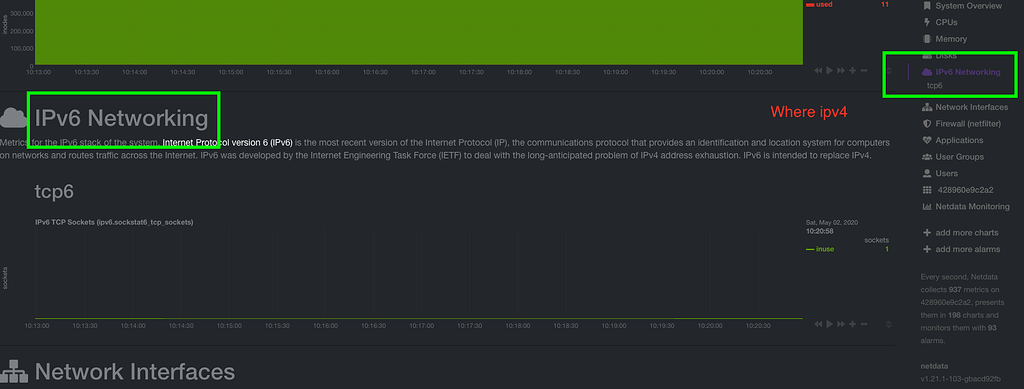This screenshot has width=1024, height=389.
Task: Zoom in the IPv6 TCP Sockets chart
Action: [852, 324]
